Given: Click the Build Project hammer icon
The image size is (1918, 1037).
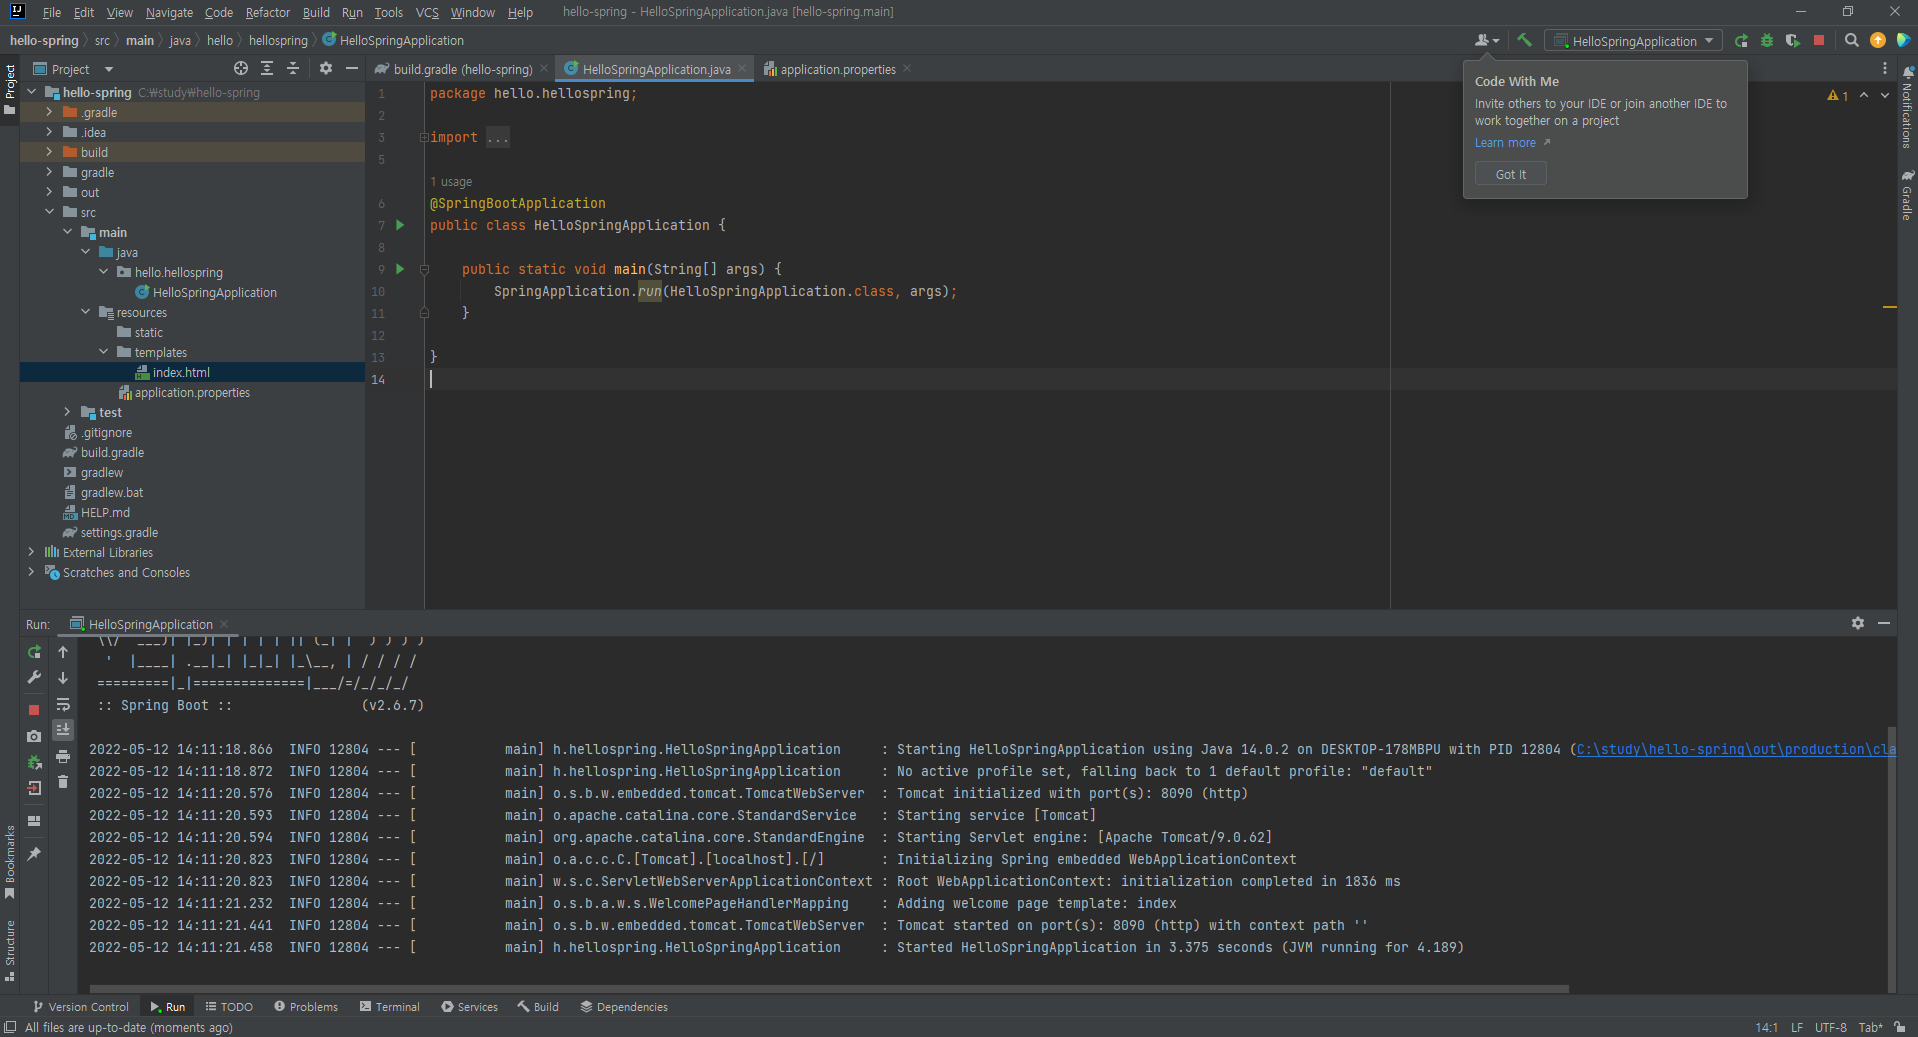Looking at the screenshot, I should point(1524,40).
